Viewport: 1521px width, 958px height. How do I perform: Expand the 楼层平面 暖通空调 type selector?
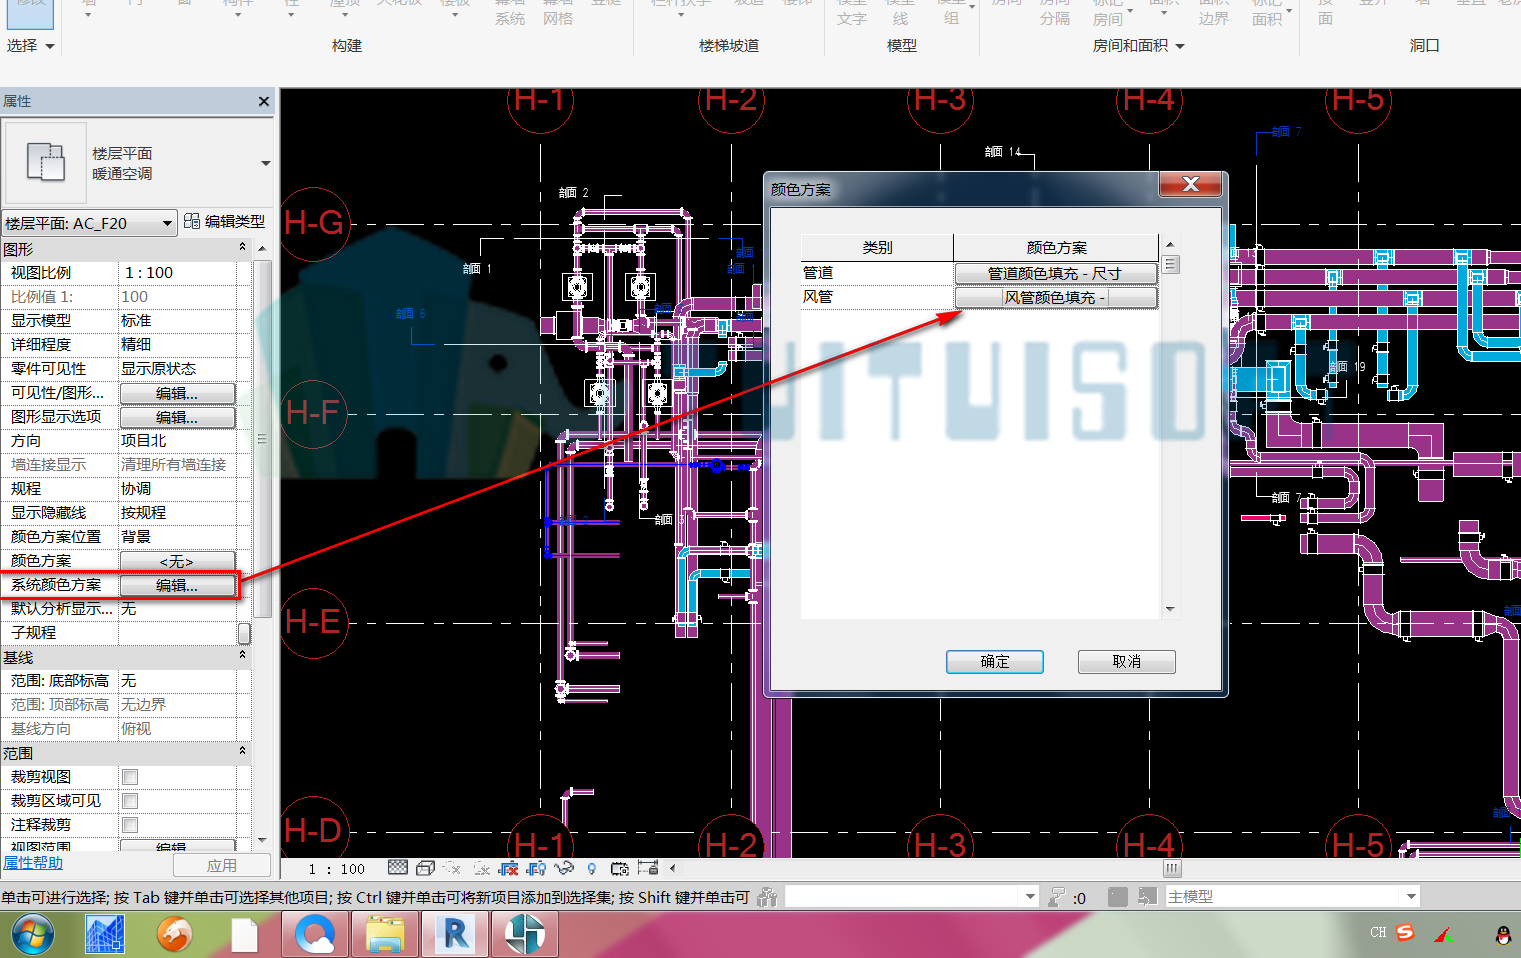(x=266, y=163)
